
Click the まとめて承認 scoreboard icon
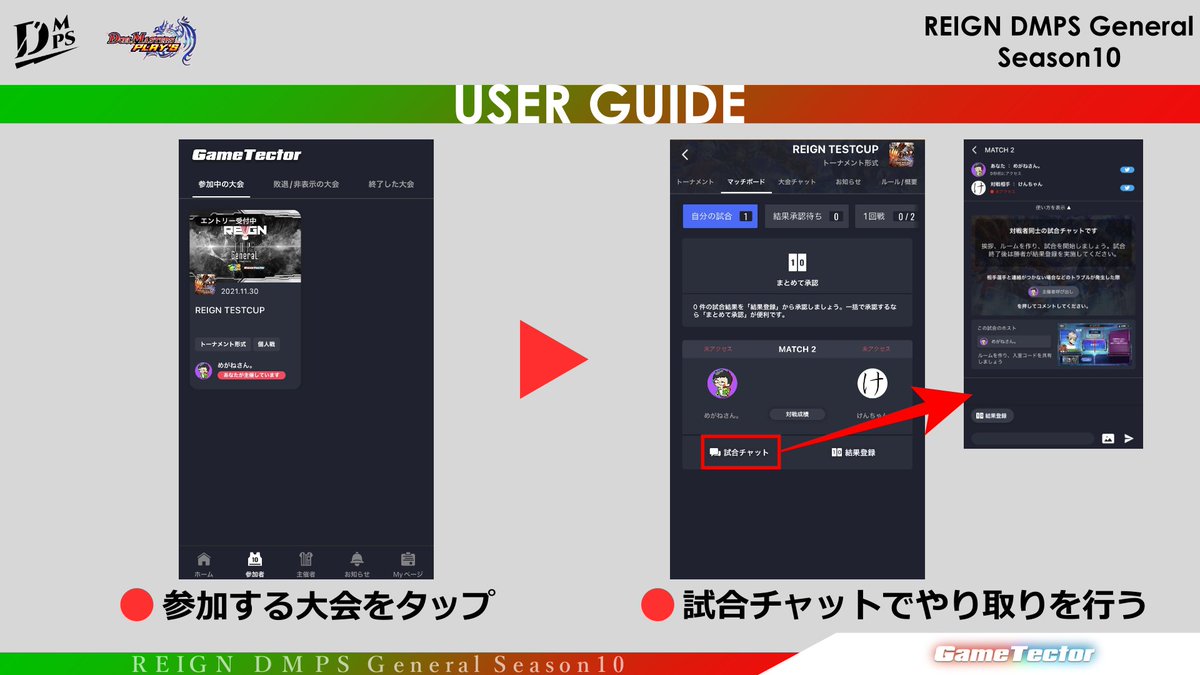[x=797, y=263]
